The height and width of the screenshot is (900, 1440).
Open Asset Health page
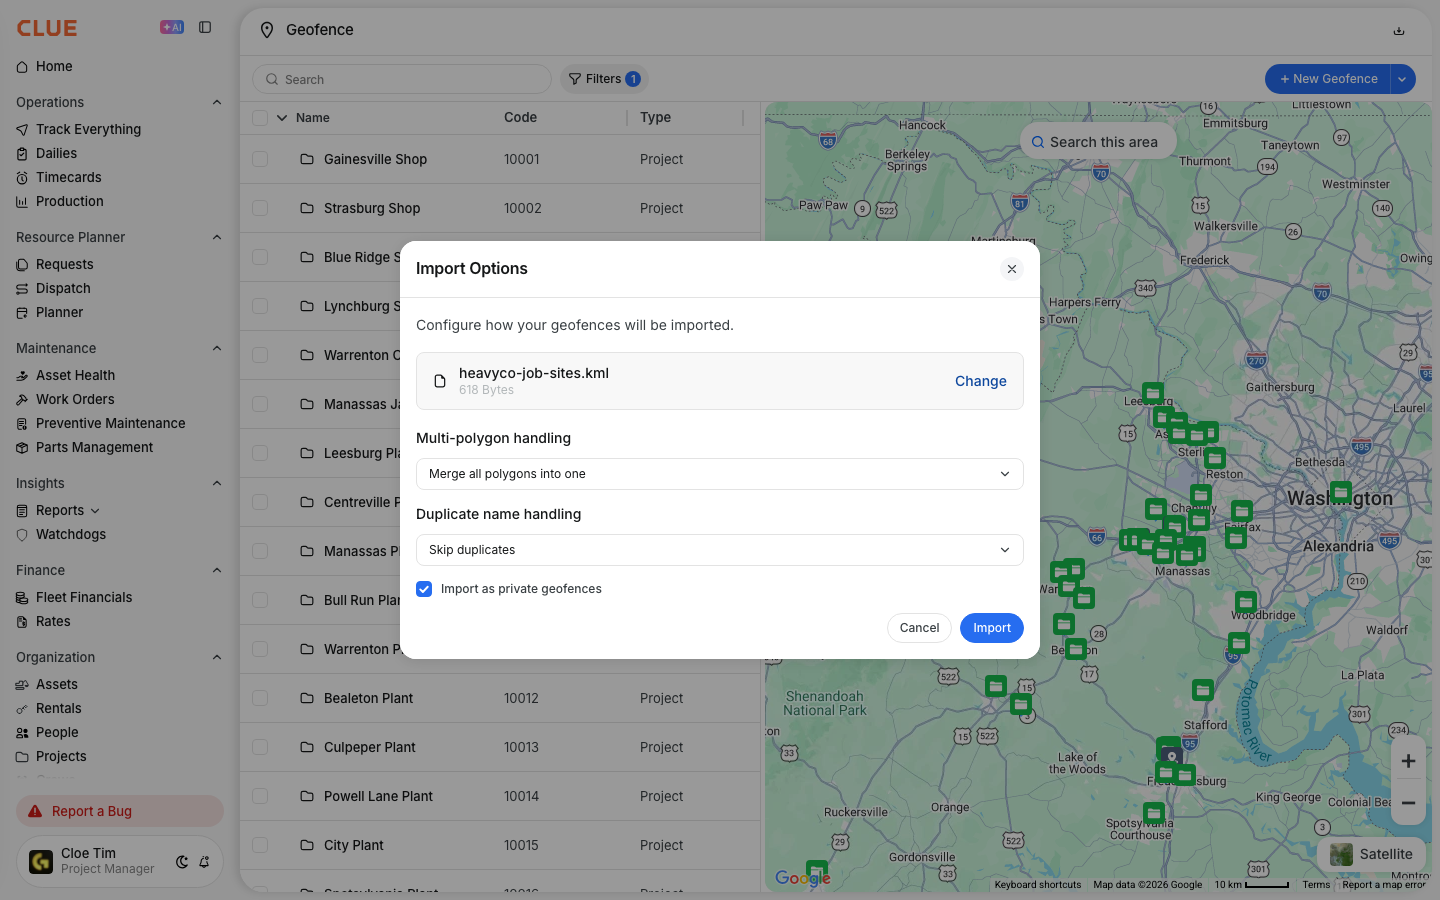[x=75, y=375]
